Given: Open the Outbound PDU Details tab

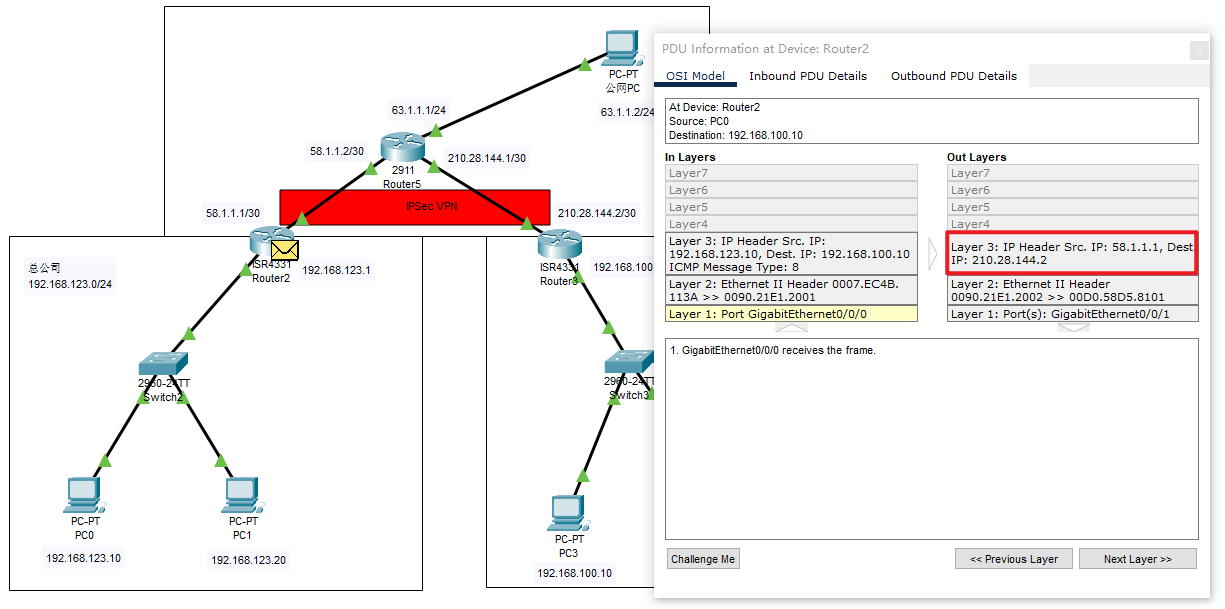Looking at the screenshot, I should pyautogui.click(x=953, y=76).
